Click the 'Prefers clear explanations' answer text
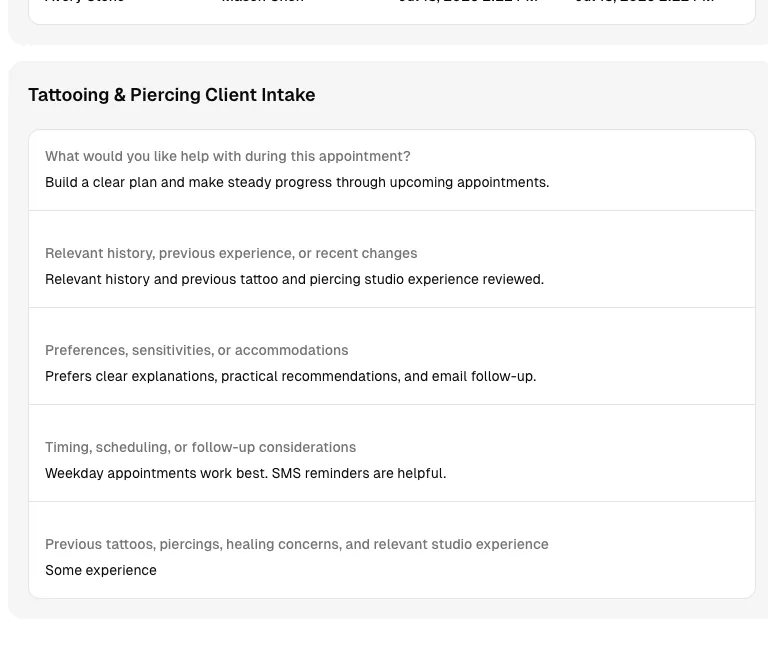Image resolution: width=768 pixels, height=654 pixels. click(290, 376)
